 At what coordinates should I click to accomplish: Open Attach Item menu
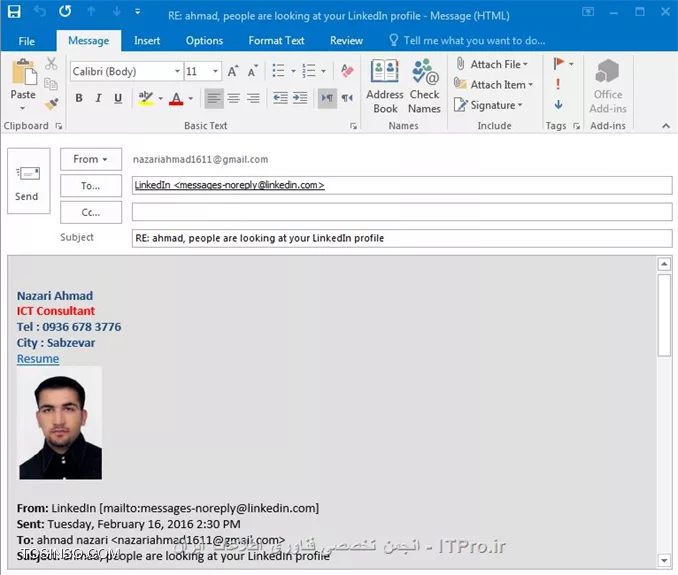coord(493,85)
